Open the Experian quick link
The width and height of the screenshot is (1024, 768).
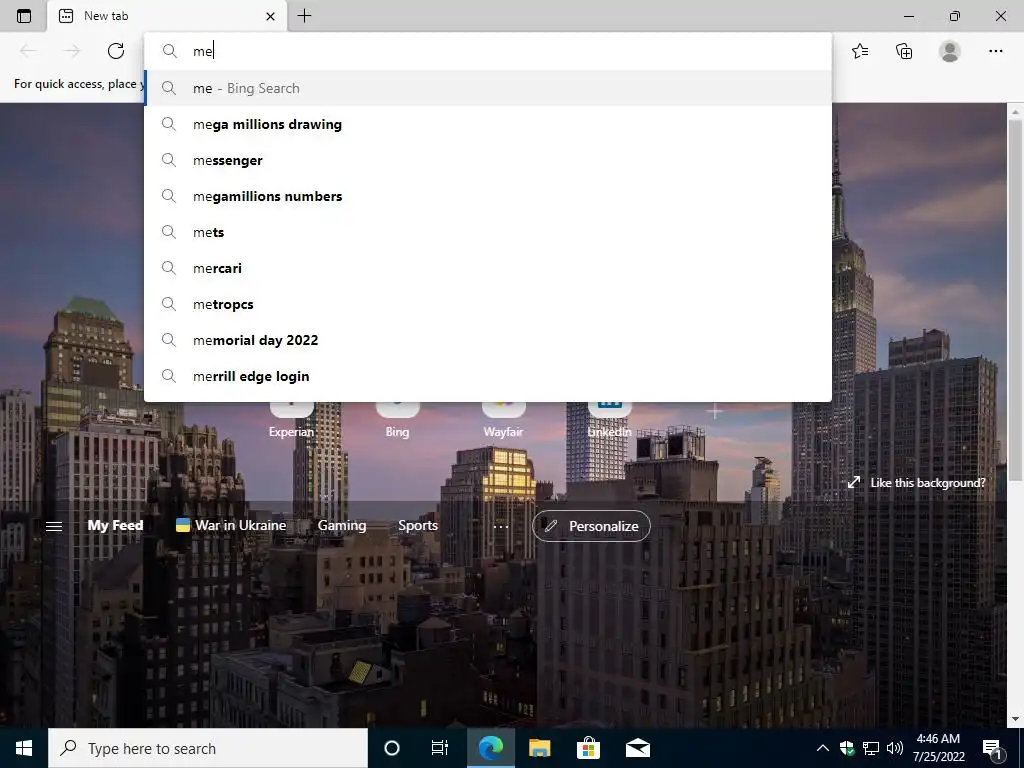pos(291,420)
